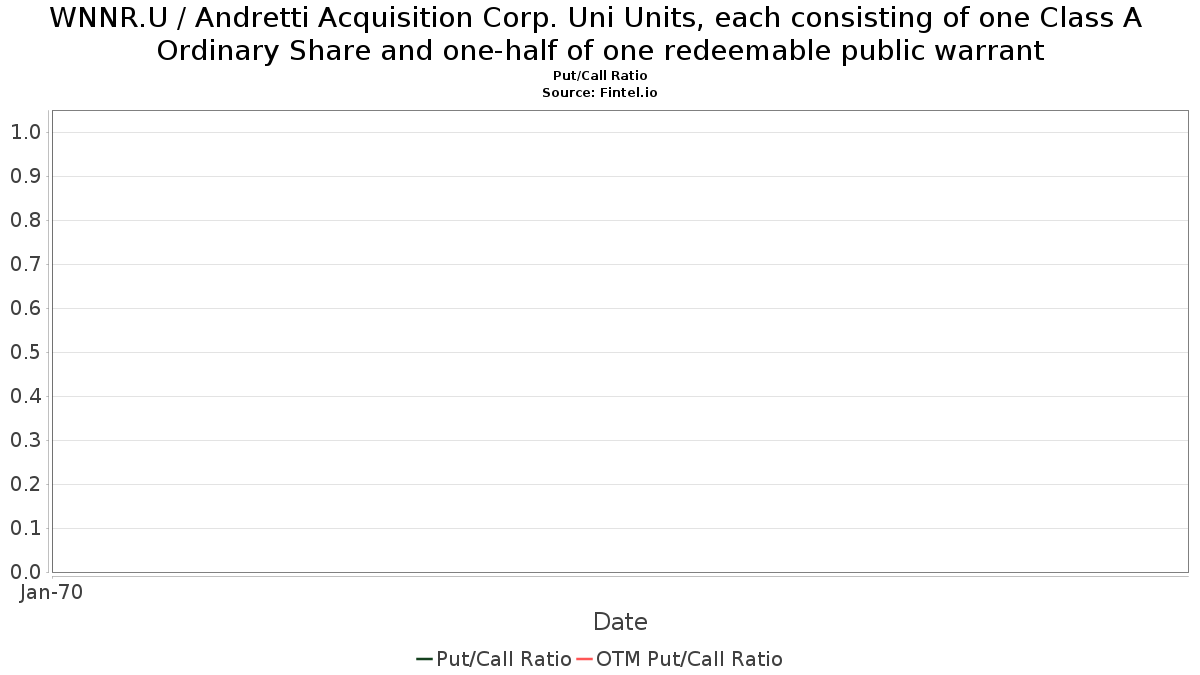
Task: Click the 0.3 y-axis tick label
Action: (x=25, y=440)
